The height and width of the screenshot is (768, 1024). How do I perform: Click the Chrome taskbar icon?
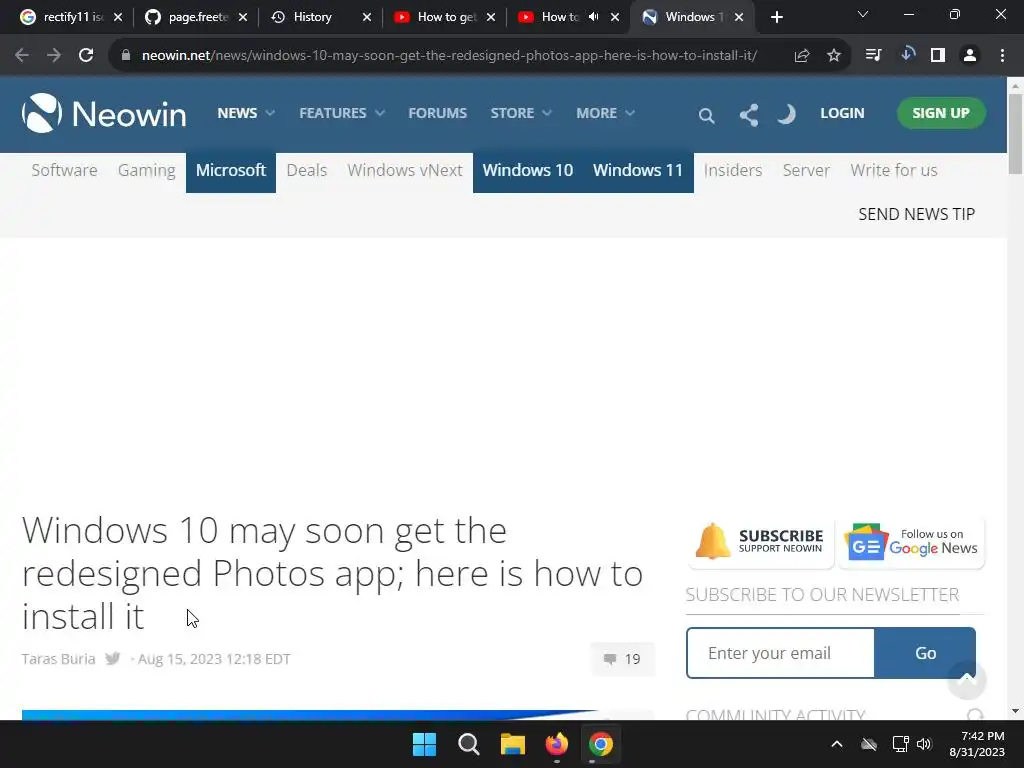click(601, 744)
